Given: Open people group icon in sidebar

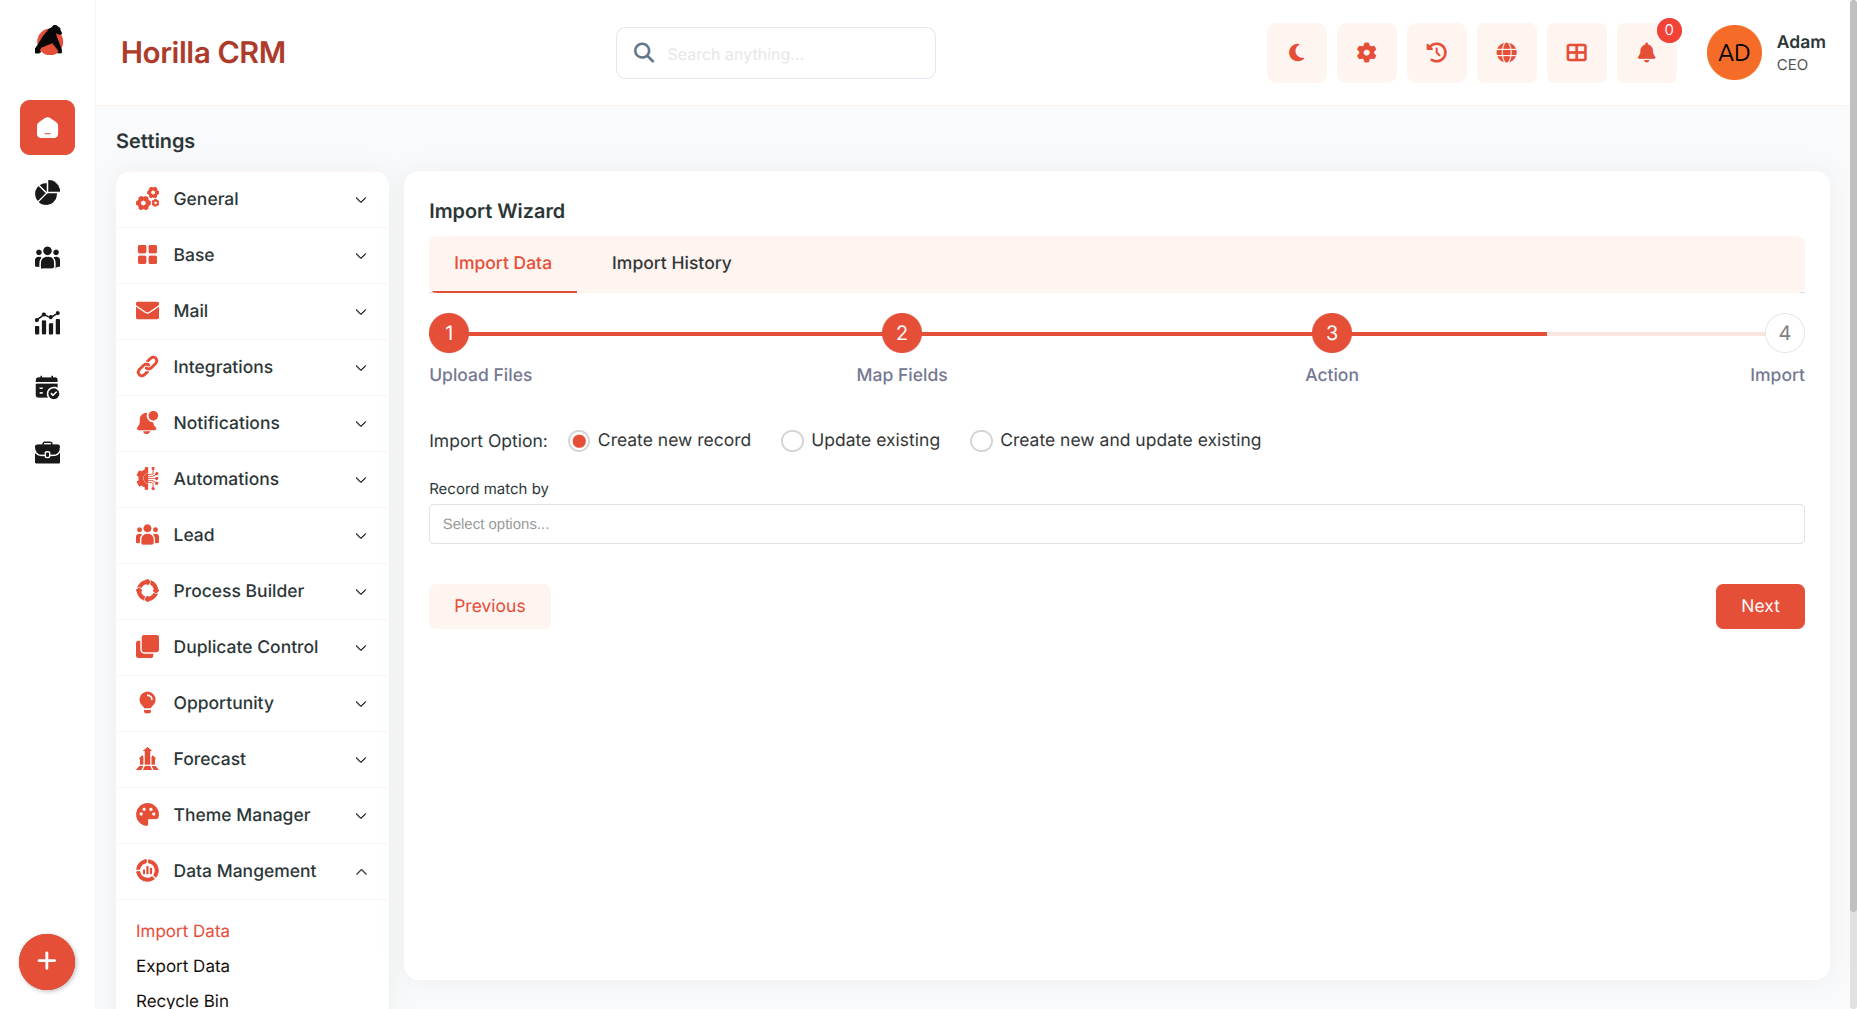Looking at the screenshot, I should point(47,258).
